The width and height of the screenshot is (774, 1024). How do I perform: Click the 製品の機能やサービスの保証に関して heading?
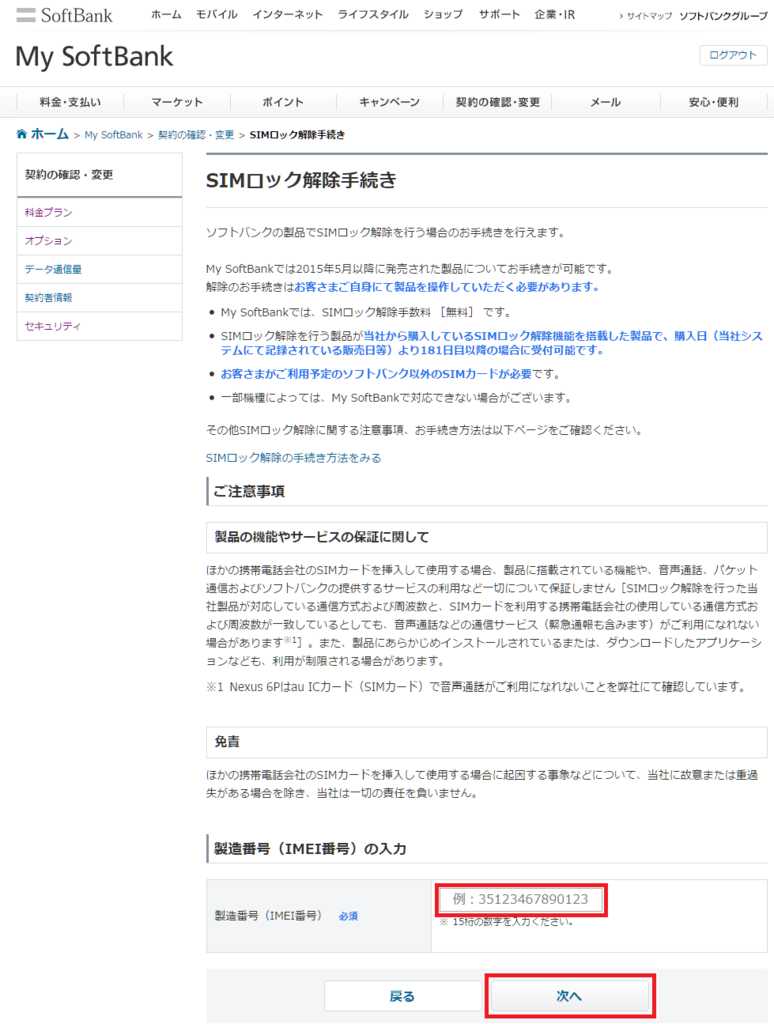click(x=322, y=537)
